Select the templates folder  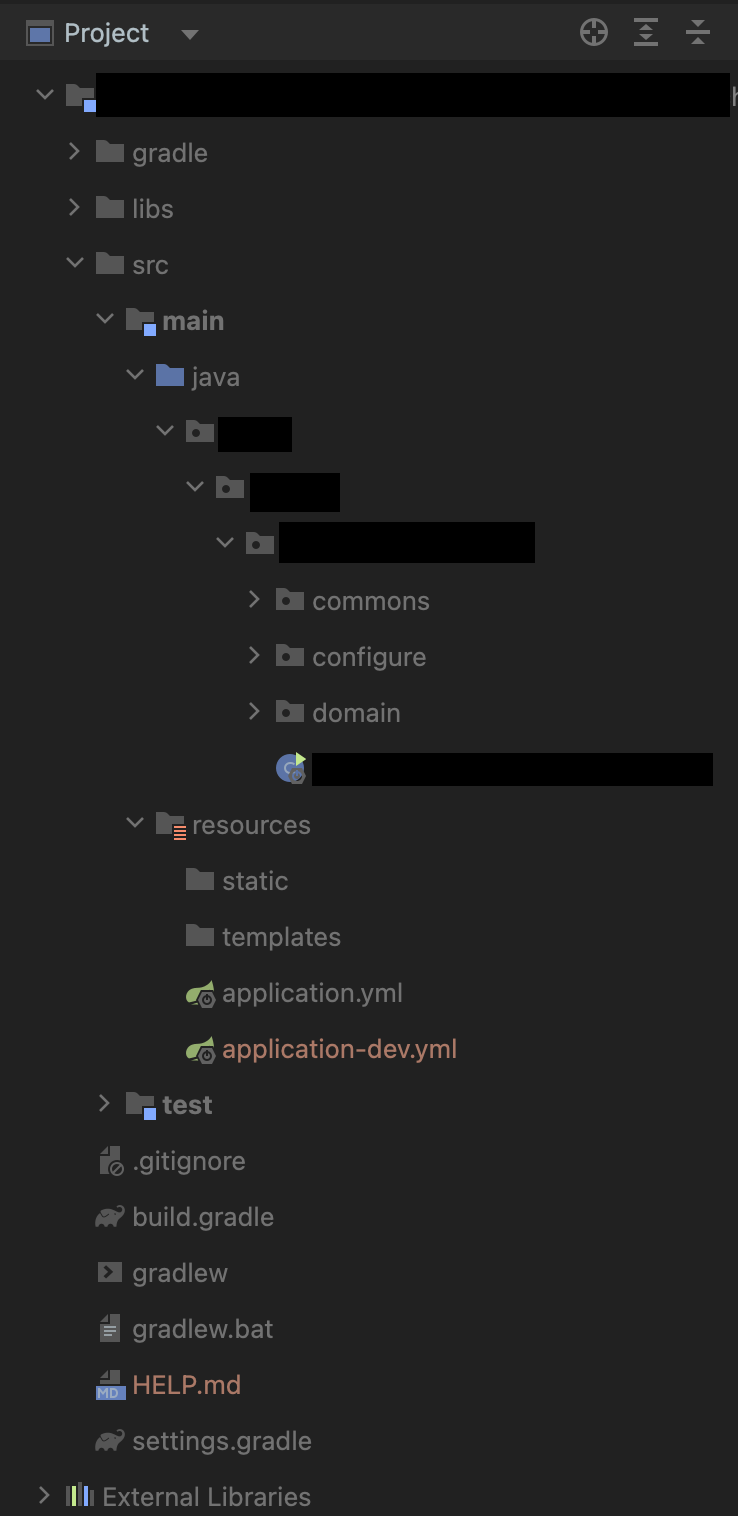[281, 937]
